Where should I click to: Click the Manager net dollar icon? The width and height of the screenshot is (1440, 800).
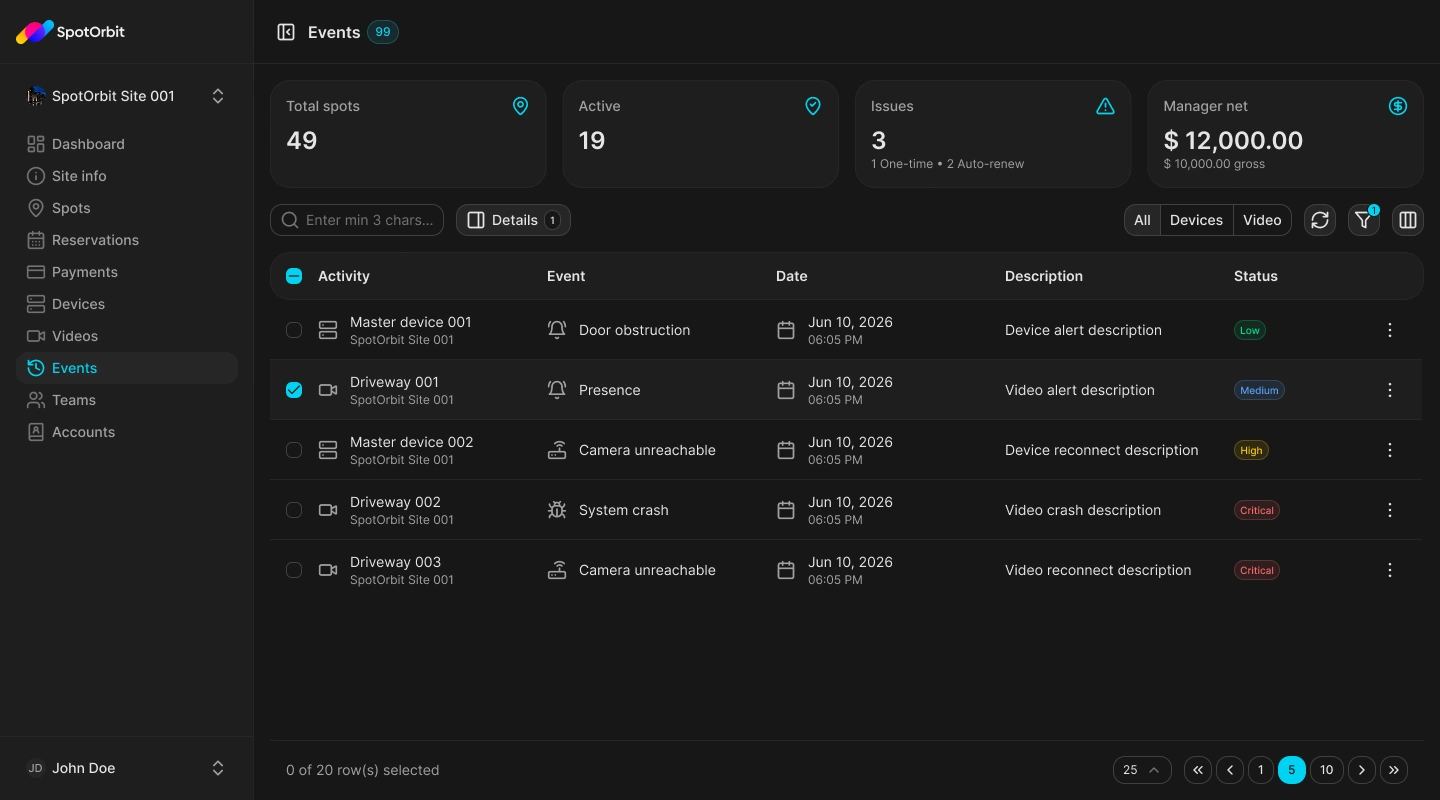click(1398, 106)
